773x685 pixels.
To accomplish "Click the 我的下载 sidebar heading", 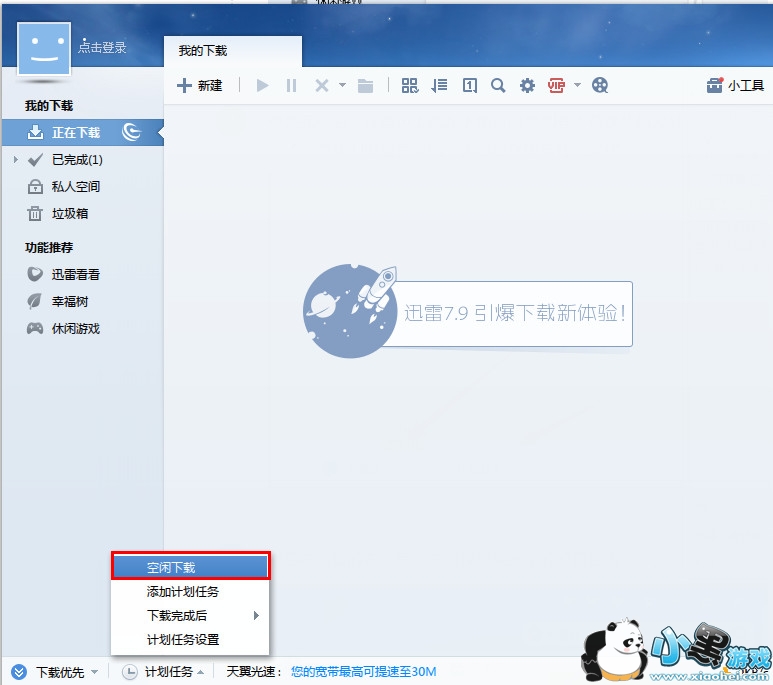I will point(49,106).
